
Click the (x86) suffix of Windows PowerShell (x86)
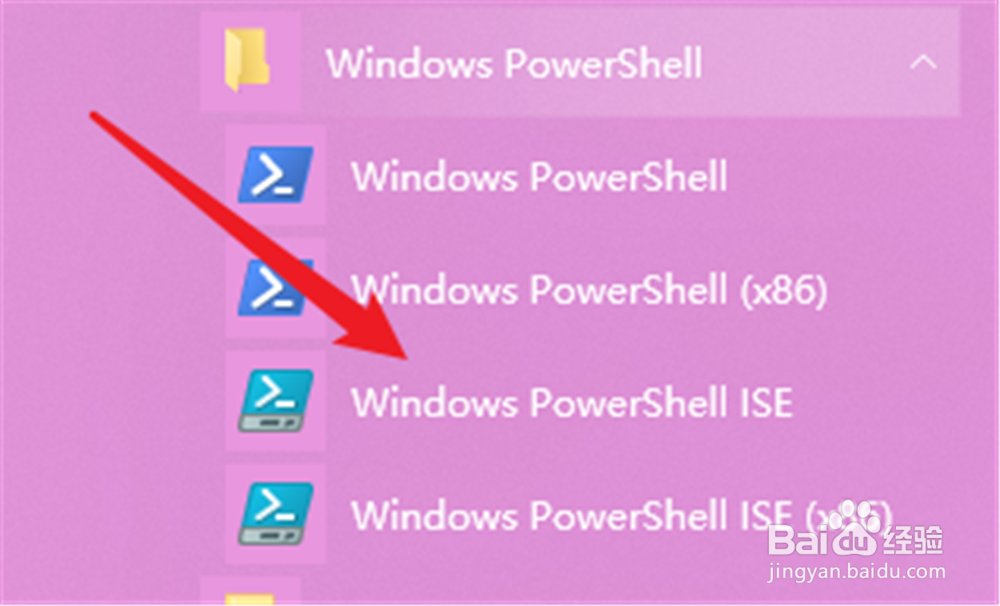coord(784,290)
